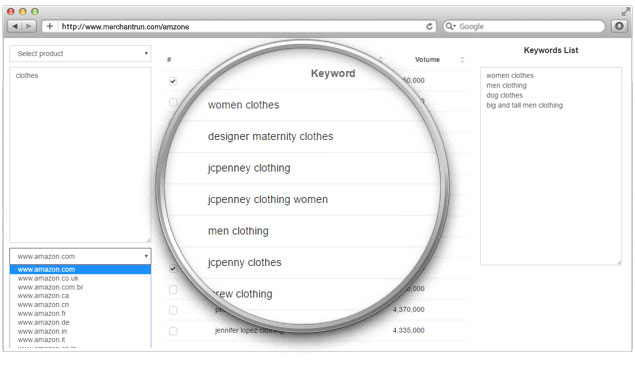635x365 pixels.
Task: Select 'jcpenny clothes' keyword row
Action: click(x=245, y=263)
